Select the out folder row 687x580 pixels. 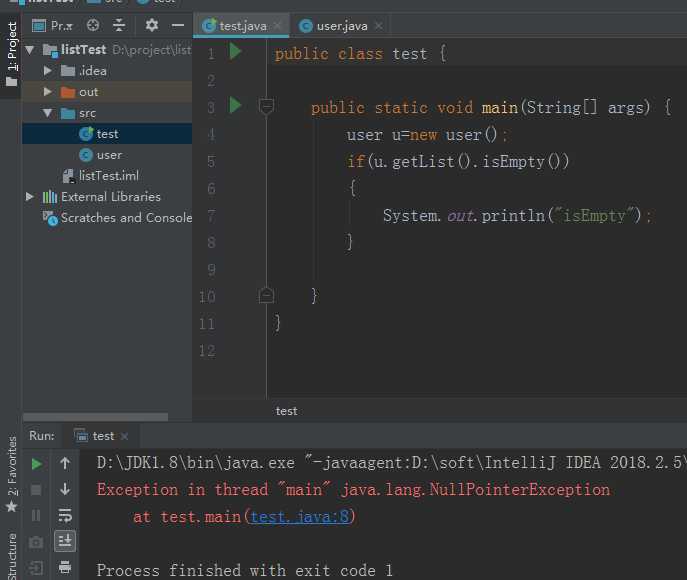click(x=107, y=92)
